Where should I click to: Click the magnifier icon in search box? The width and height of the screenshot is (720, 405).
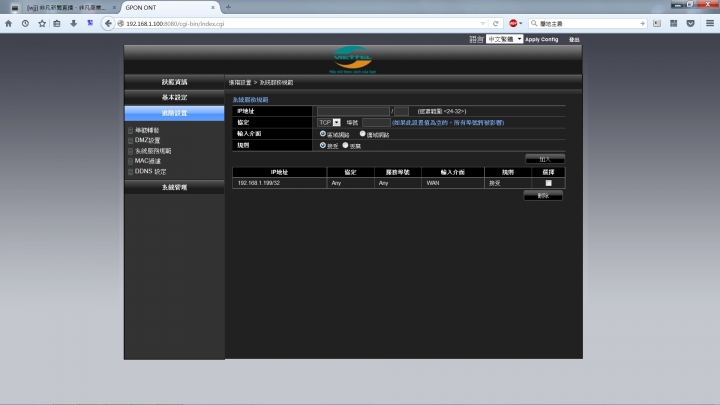point(534,23)
